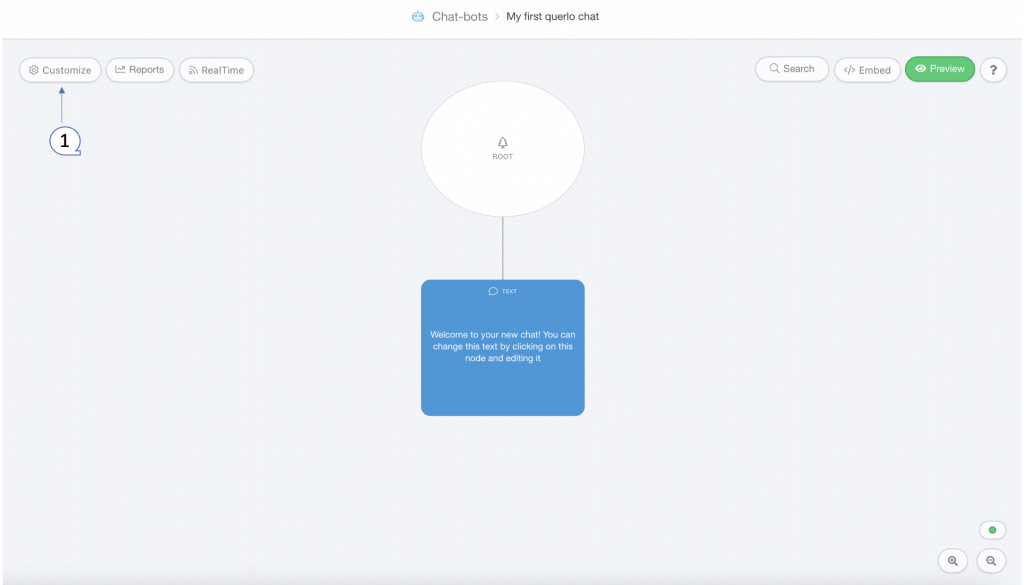Select the blue TEXT welcome node
This screenshot has width=1024, height=585.
click(x=502, y=347)
